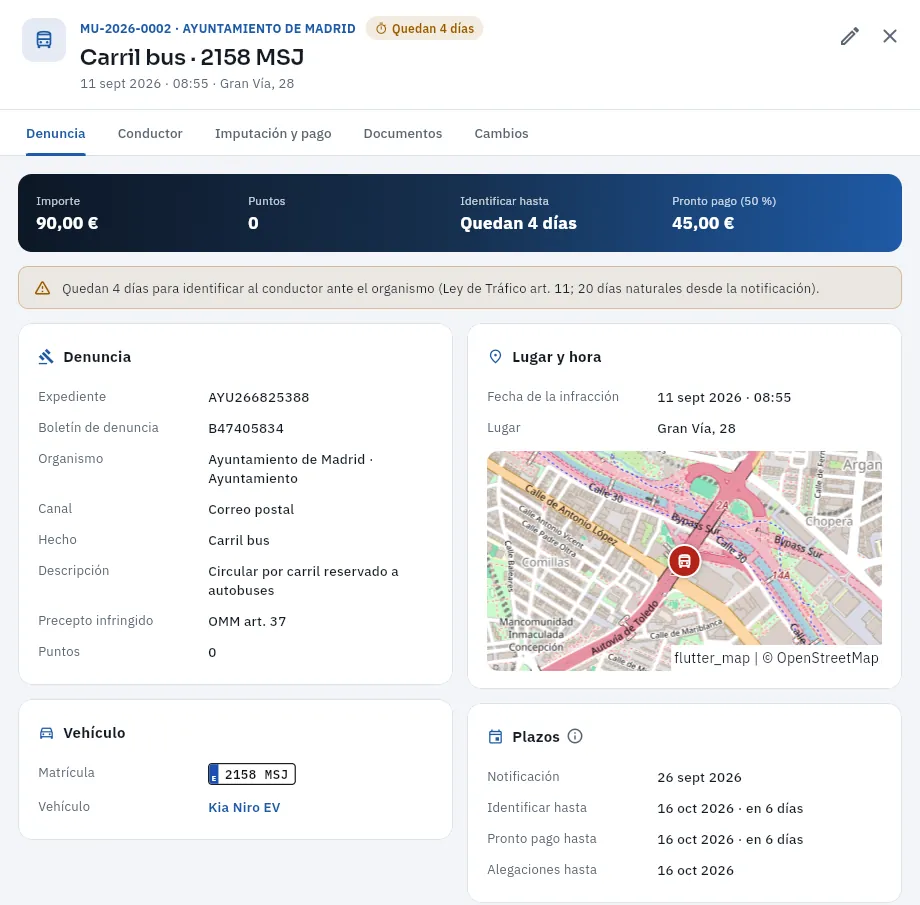Close the fine detail panel
Viewport: 920px width, 905px height.
tap(889, 36)
